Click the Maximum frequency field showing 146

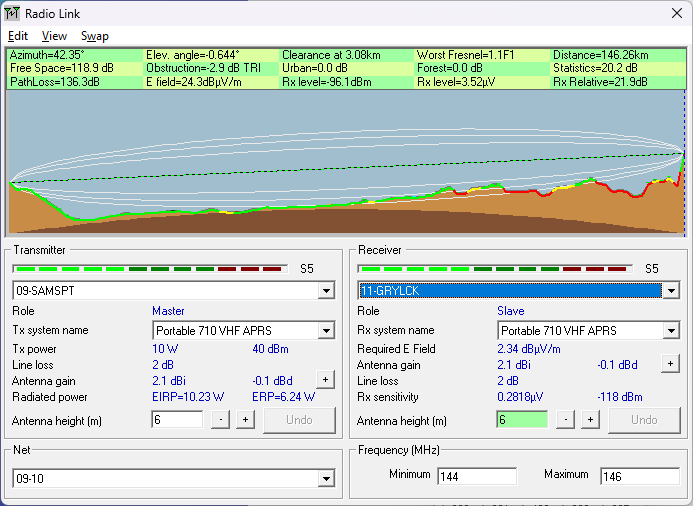[x=640, y=476]
